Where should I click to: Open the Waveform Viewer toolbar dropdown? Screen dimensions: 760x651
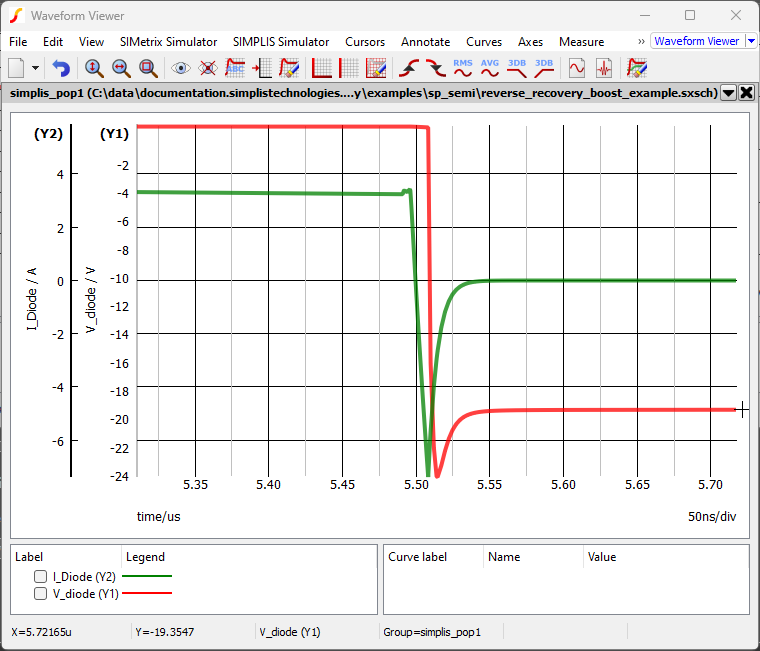751,41
